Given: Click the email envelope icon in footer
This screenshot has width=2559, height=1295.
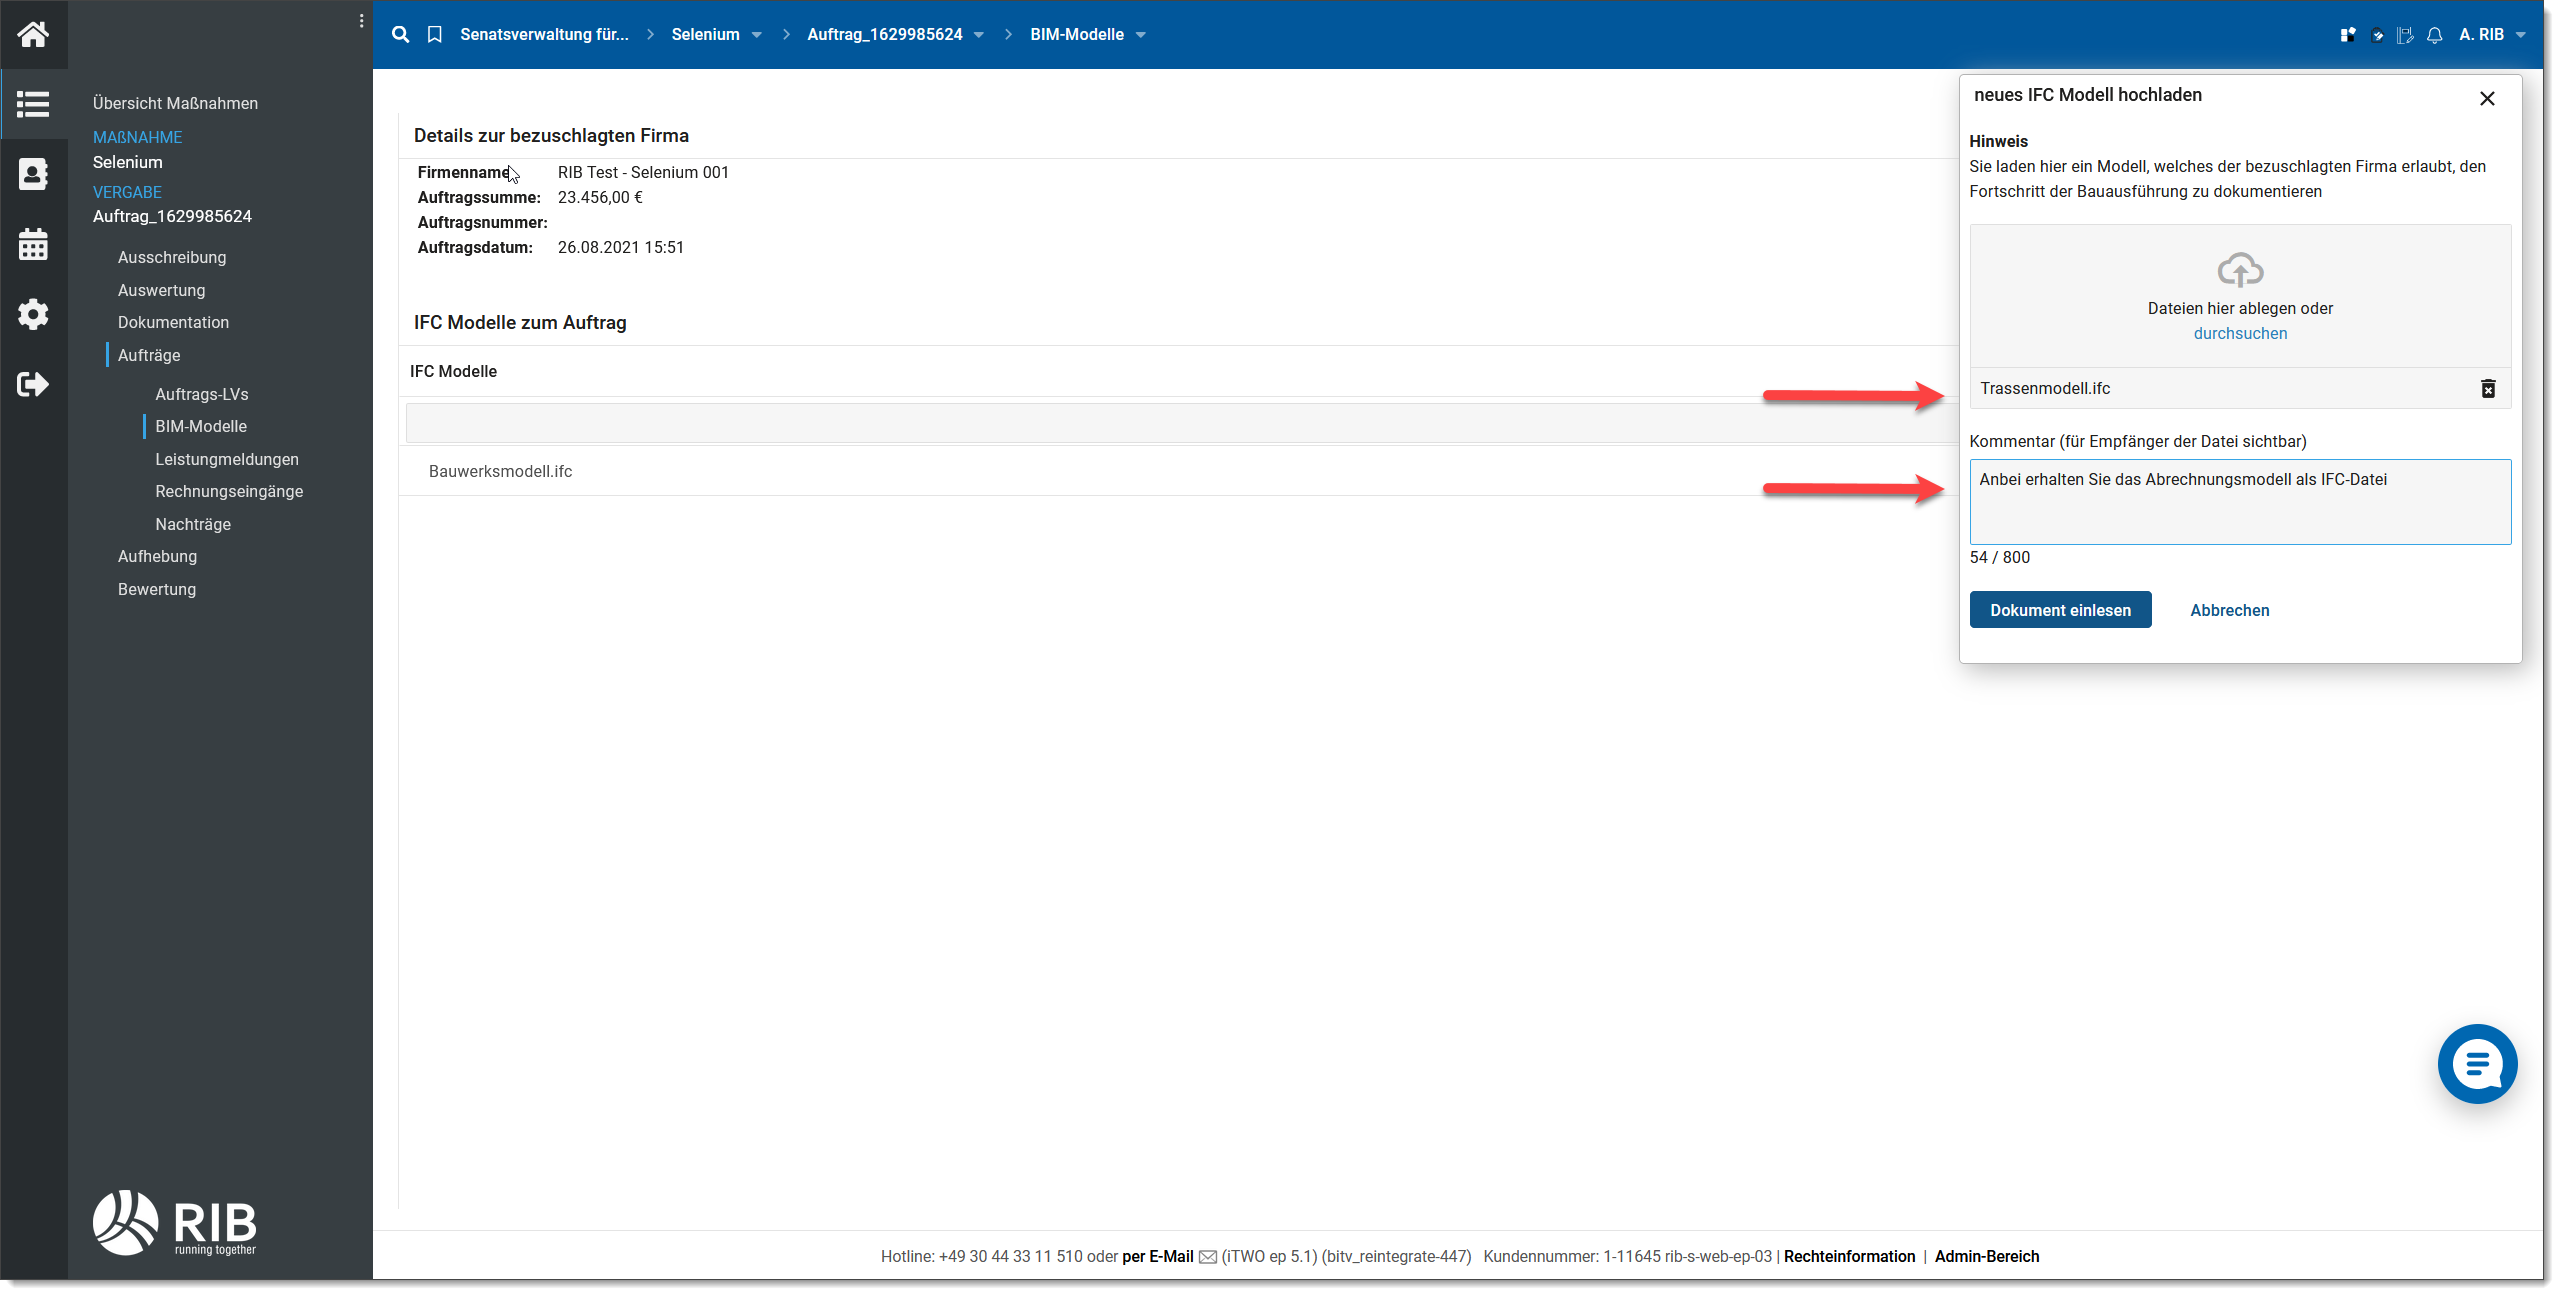Looking at the screenshot, I should click(1207, 1257).
